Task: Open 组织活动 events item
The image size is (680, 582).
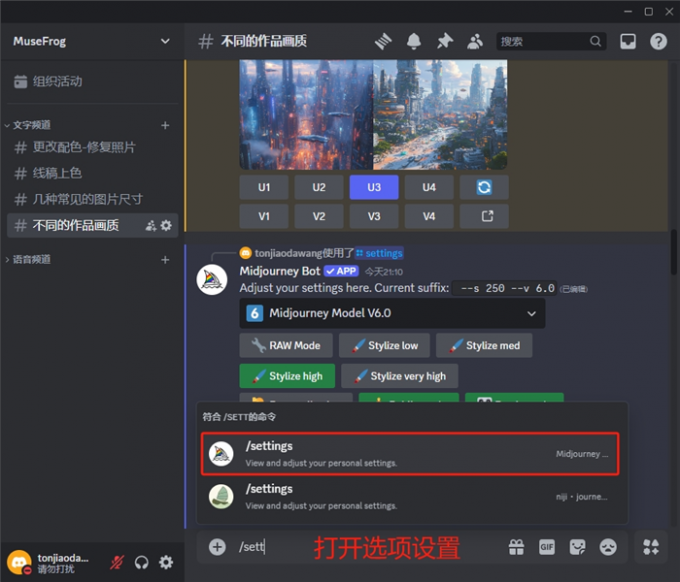Action: (x=92, y=82)
